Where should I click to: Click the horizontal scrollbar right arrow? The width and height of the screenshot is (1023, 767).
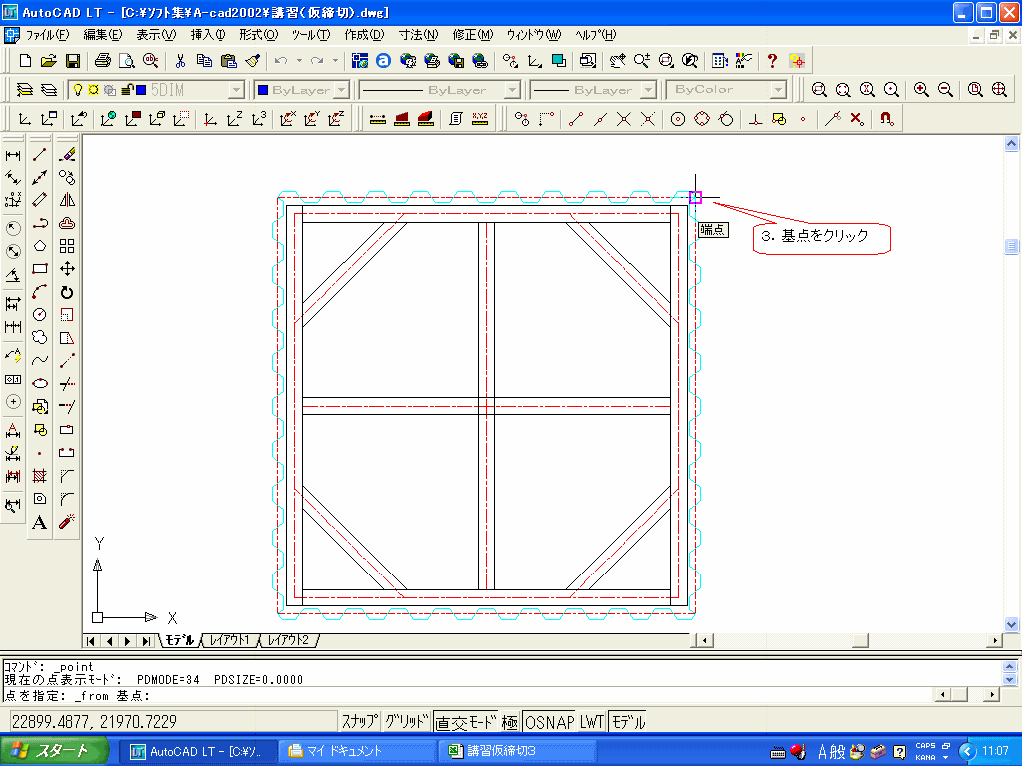(x=994, y=640)
